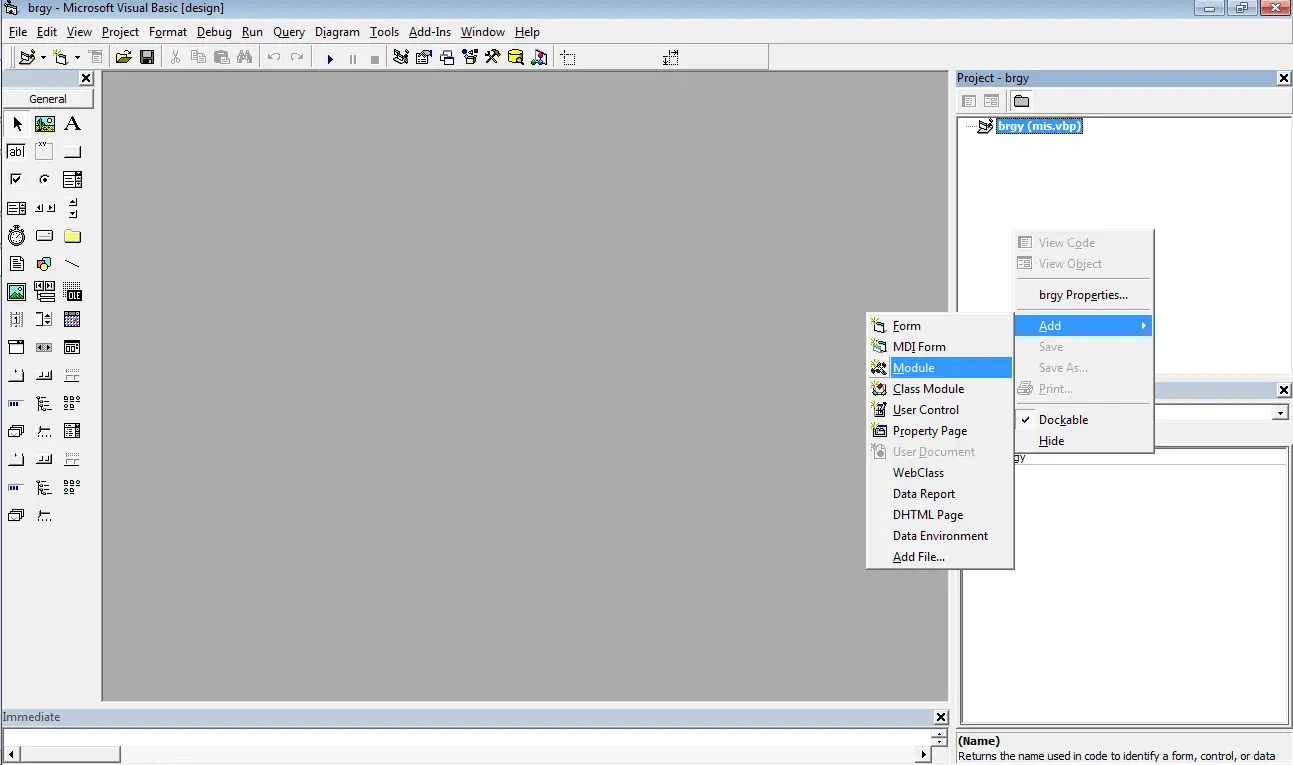
Task: Choose Data Environment from the submenu
Action: click(x=940, y=536)
